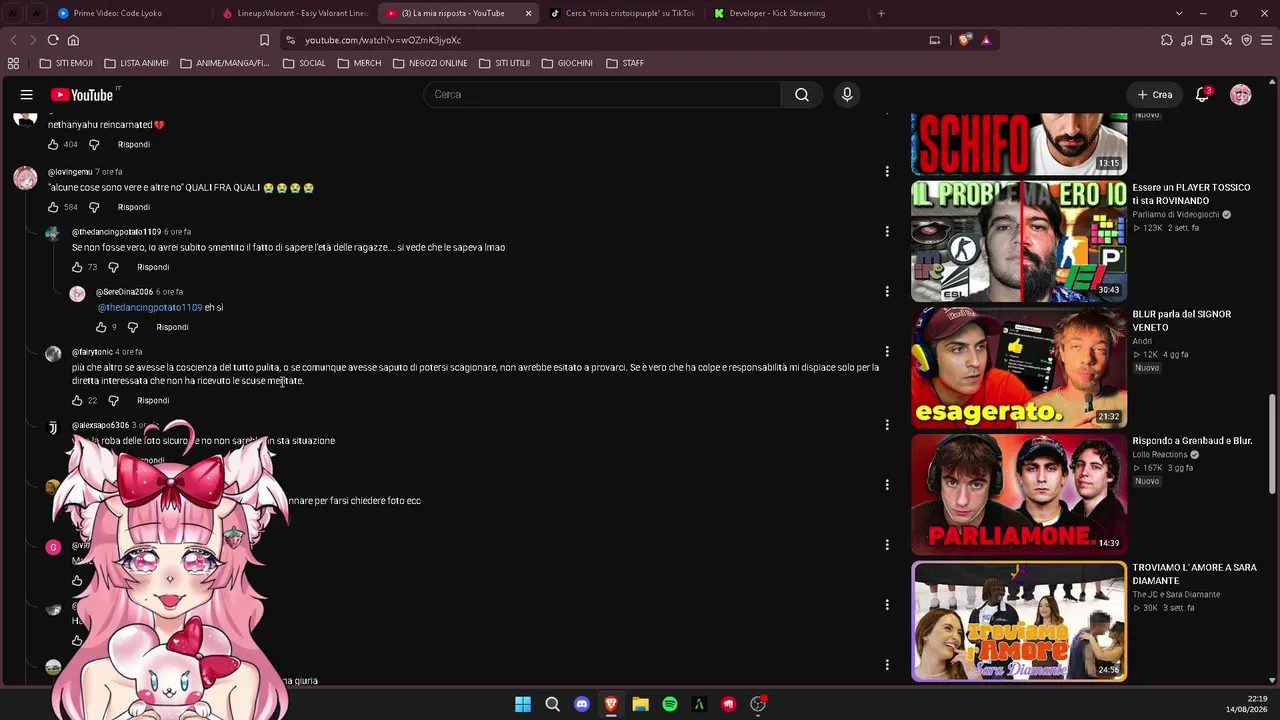Click the YouTube search magnifier button

[x=802, y=95]
